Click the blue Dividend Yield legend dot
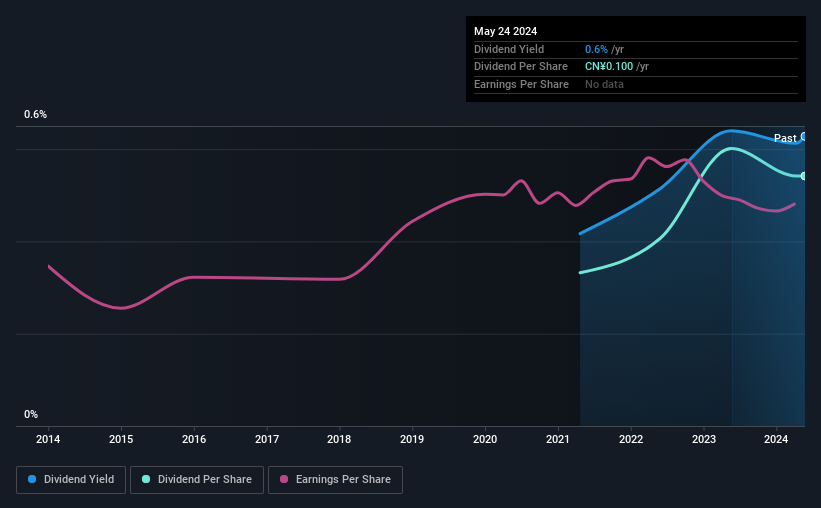This screenshot has width=821, height=508. click(x=32, y=479)
